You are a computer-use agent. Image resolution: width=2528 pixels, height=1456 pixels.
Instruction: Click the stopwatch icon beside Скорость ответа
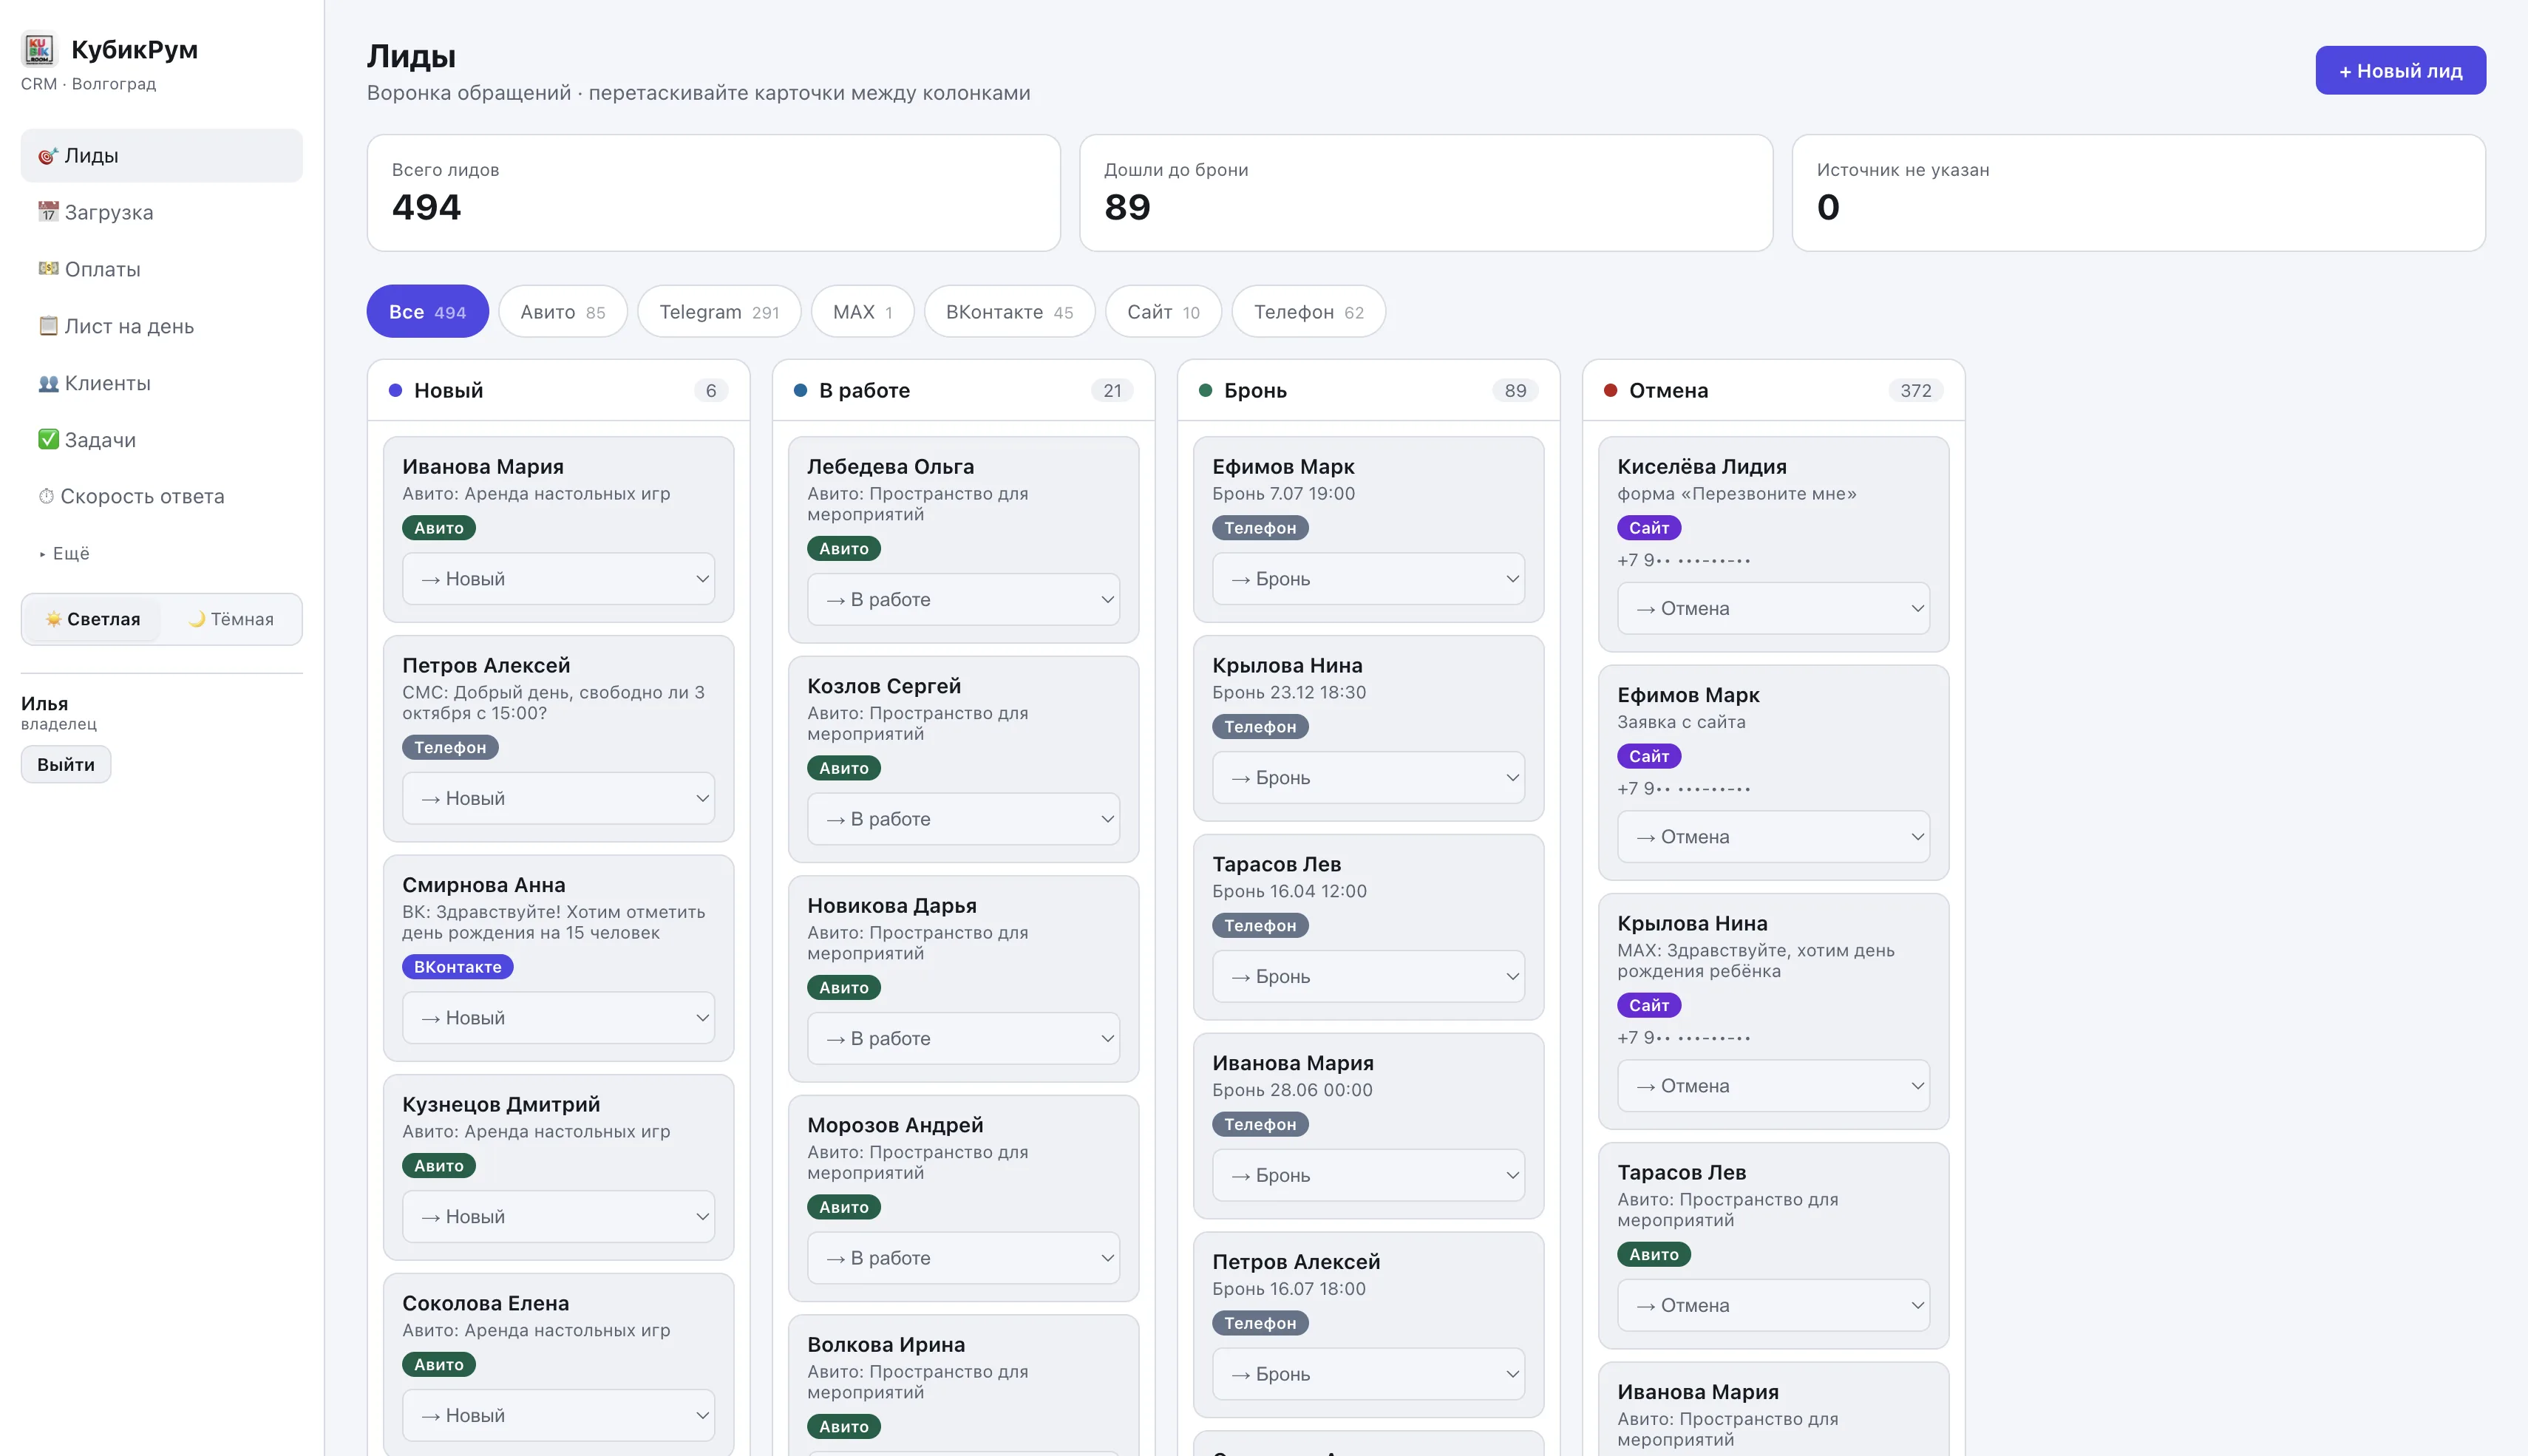pyautogui.click(x=46, y=496)
